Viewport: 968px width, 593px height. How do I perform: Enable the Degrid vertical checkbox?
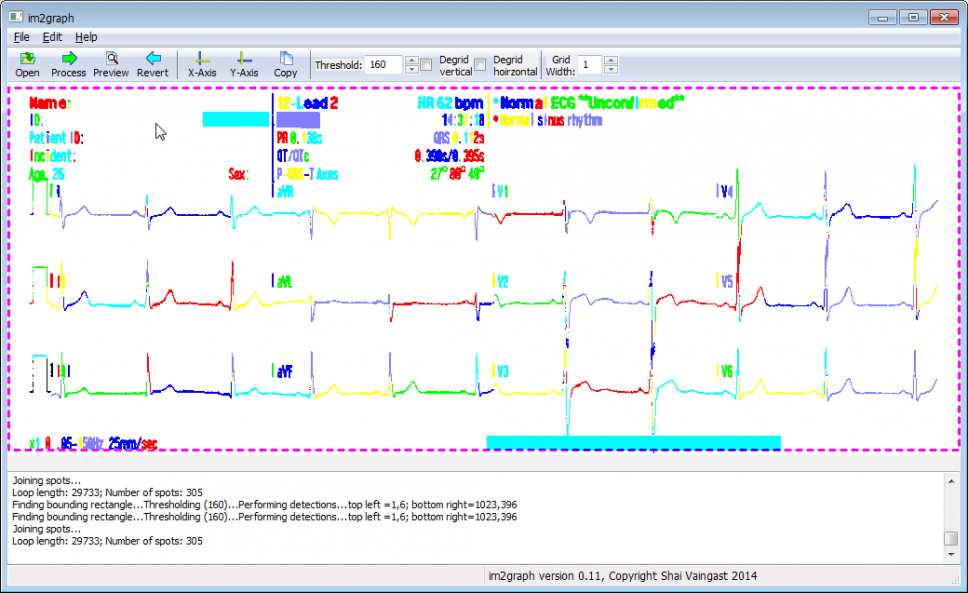click(x=426, y=65)
